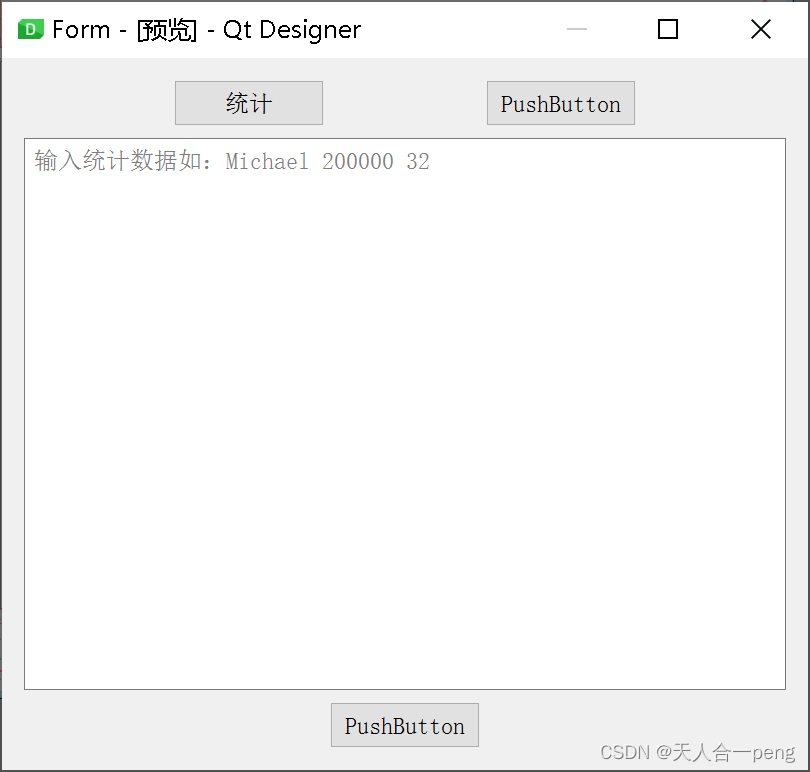The height and width of the screenshot is (772, 810).
Task: Close the Form 预览 preview window
Action: (760, 29)
